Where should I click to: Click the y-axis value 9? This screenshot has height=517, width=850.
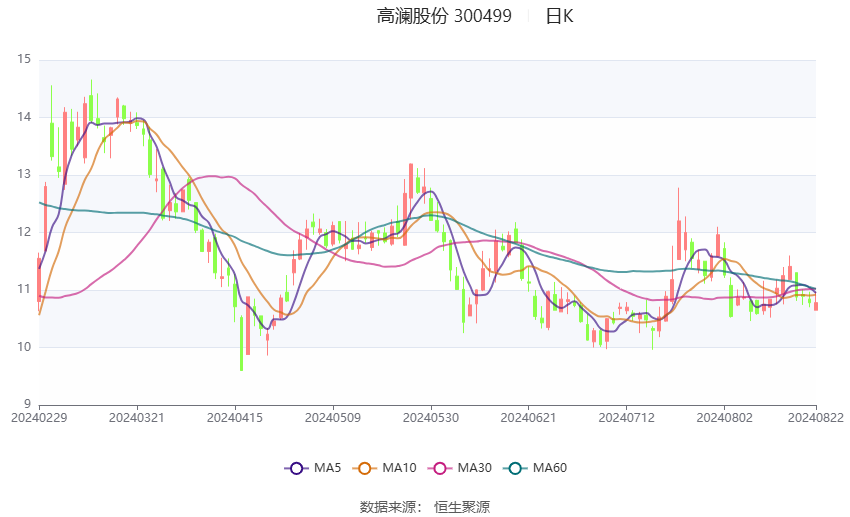click(27, 404)
